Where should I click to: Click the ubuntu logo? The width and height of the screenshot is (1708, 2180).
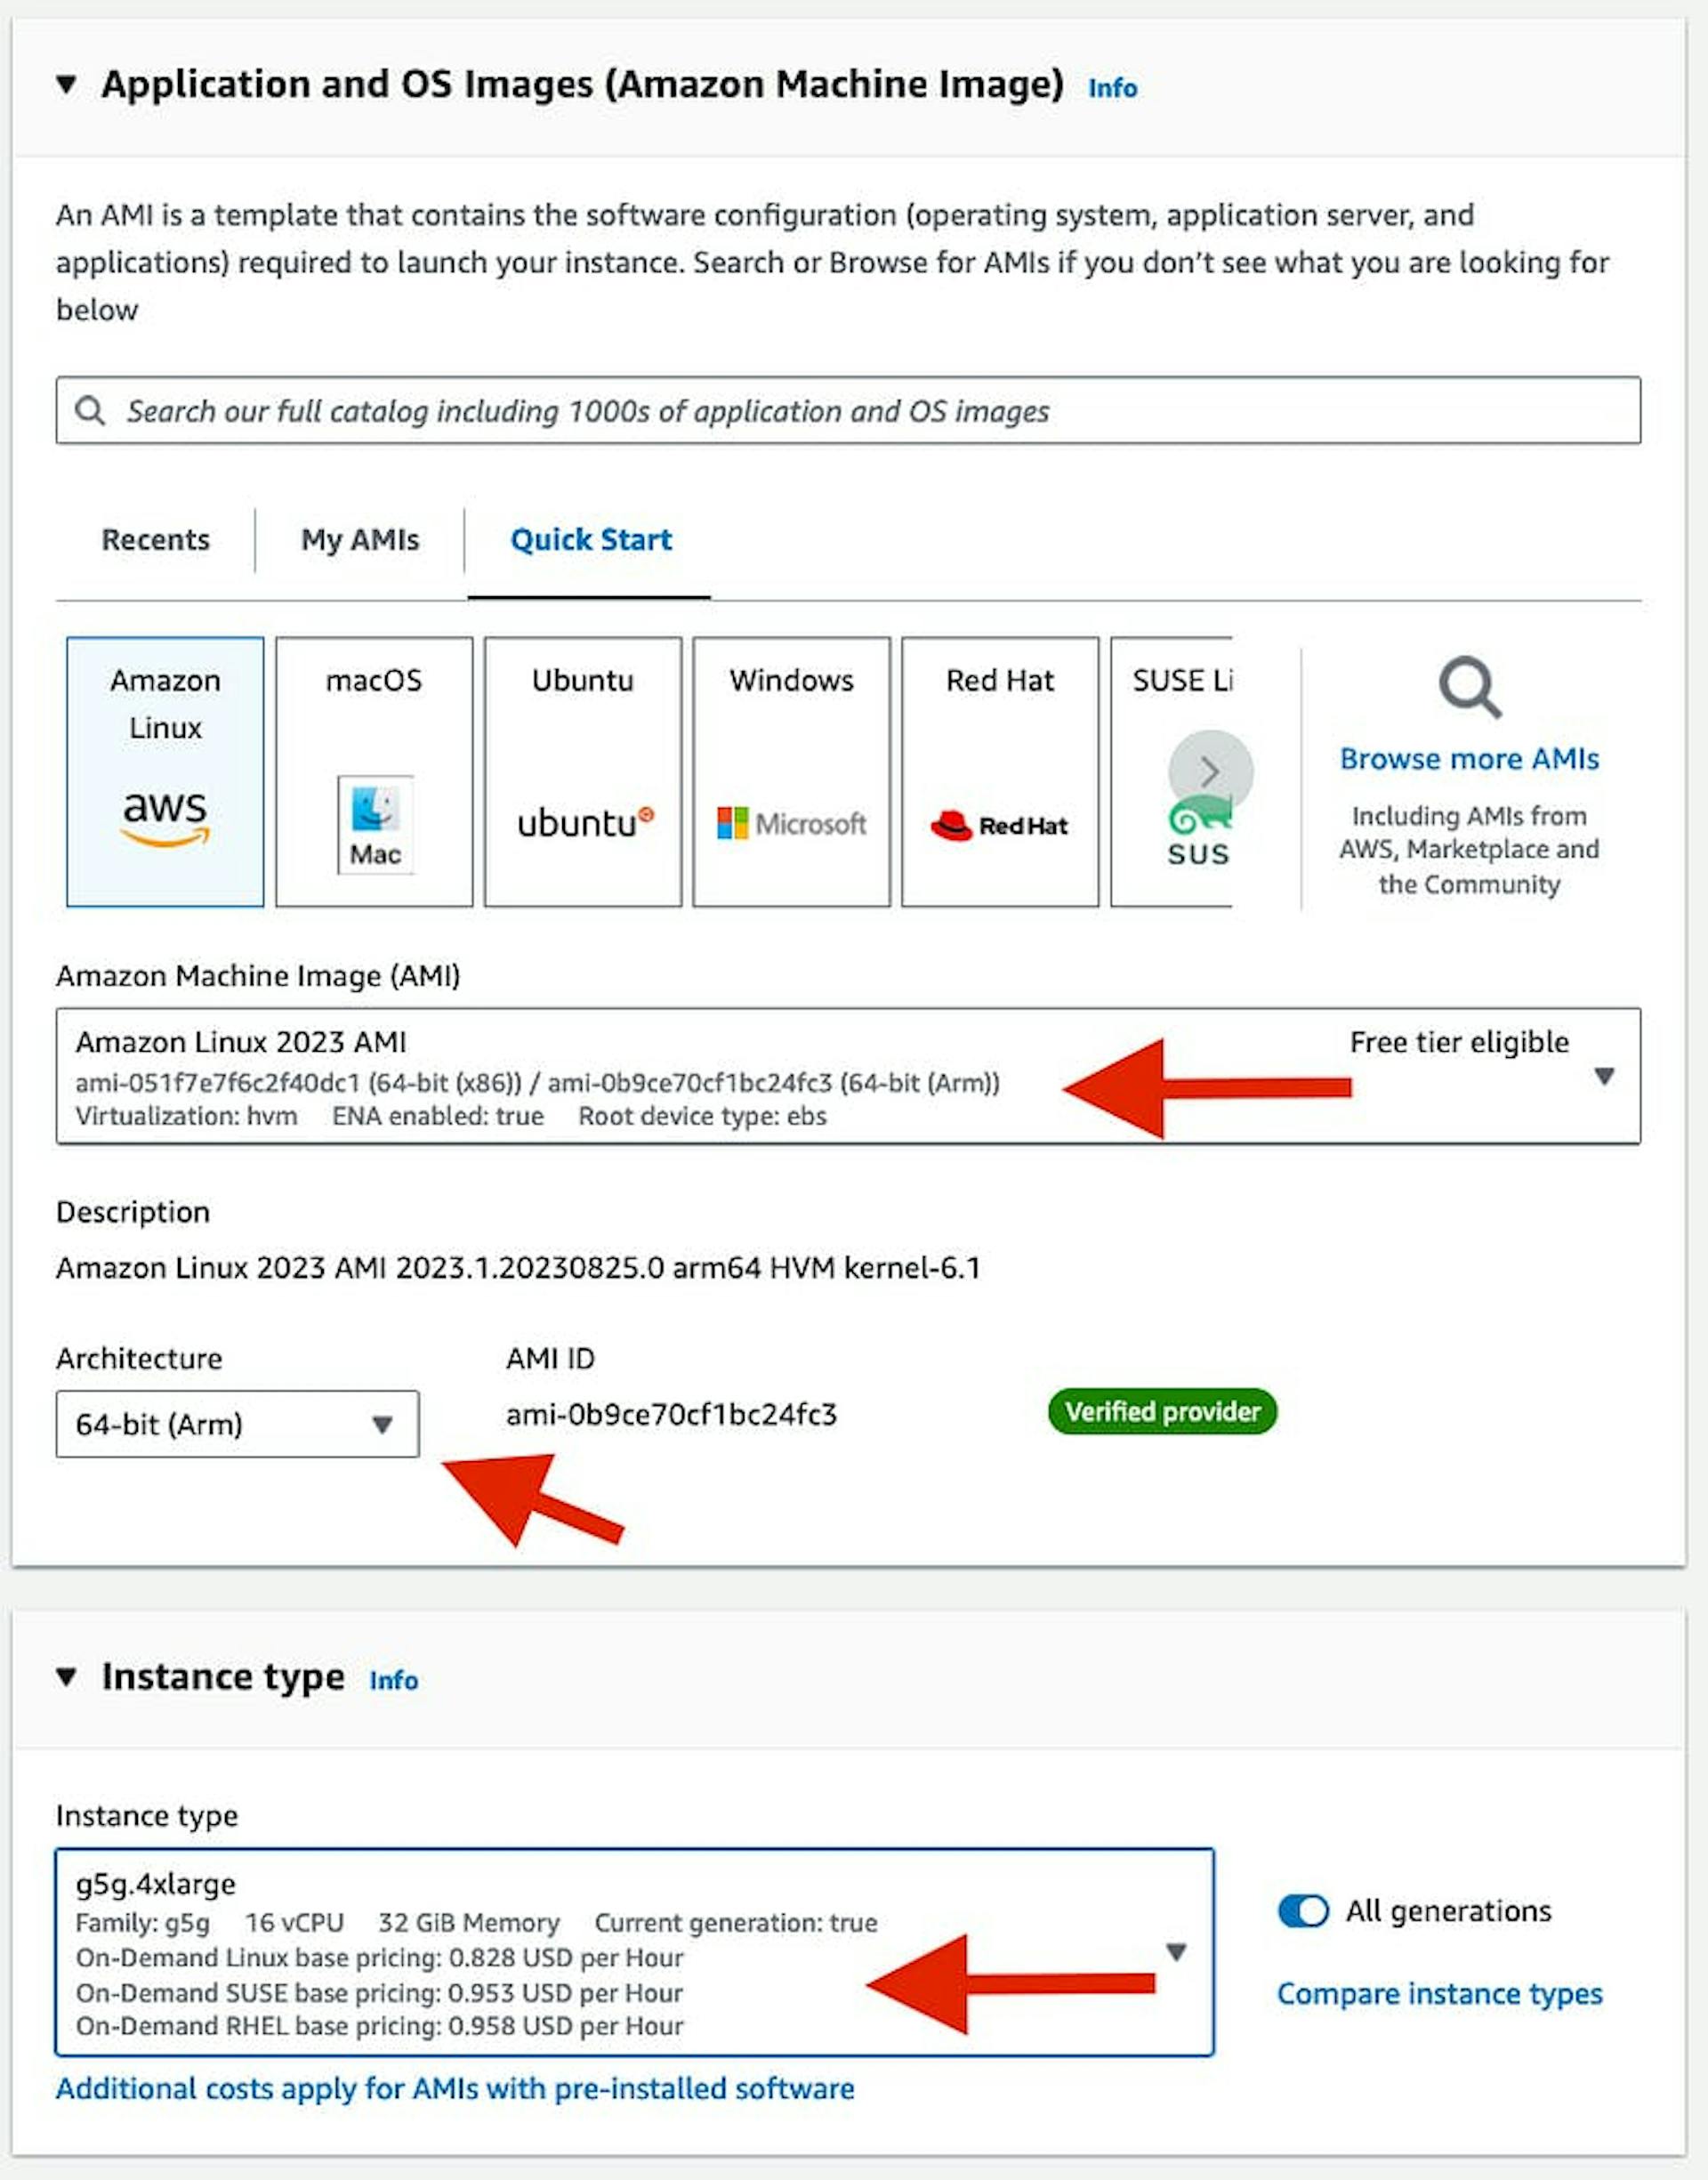[x=586, y=823]
